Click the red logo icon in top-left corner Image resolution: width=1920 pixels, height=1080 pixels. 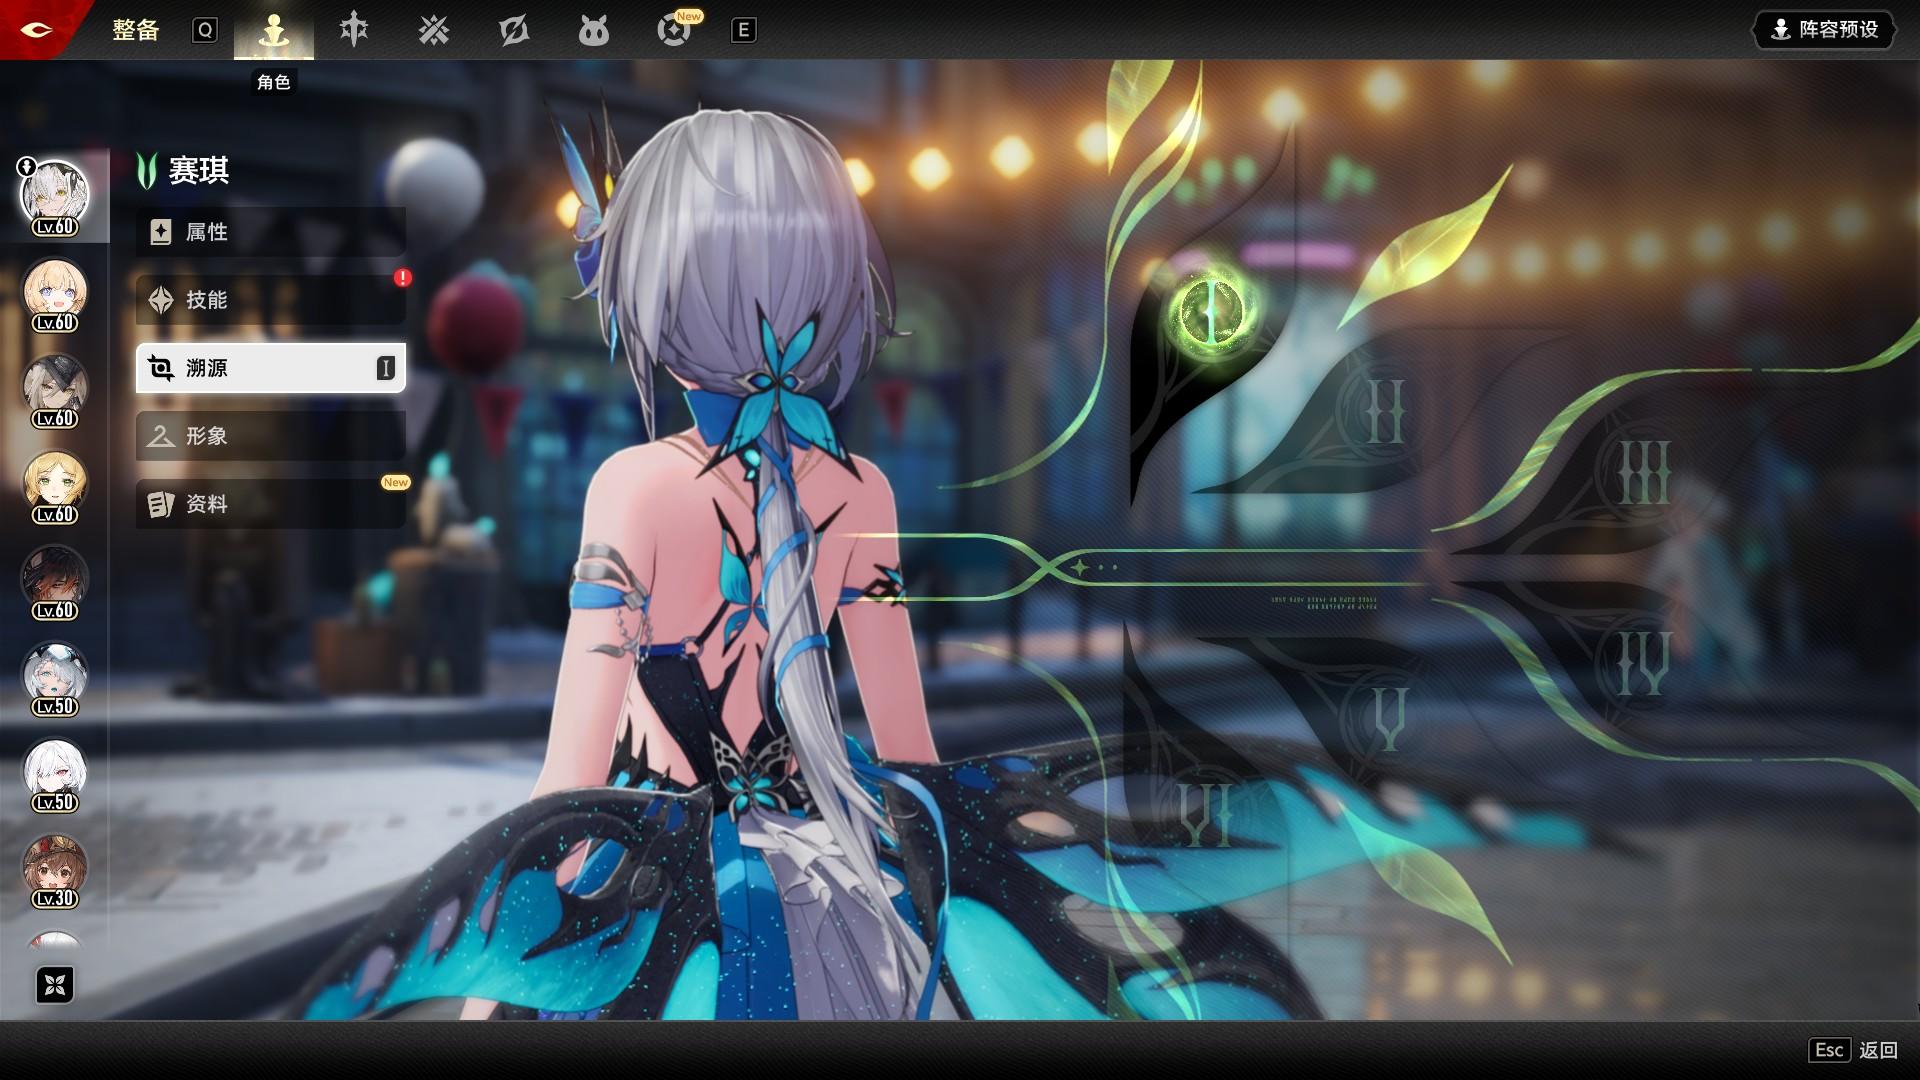click(37, 29)
